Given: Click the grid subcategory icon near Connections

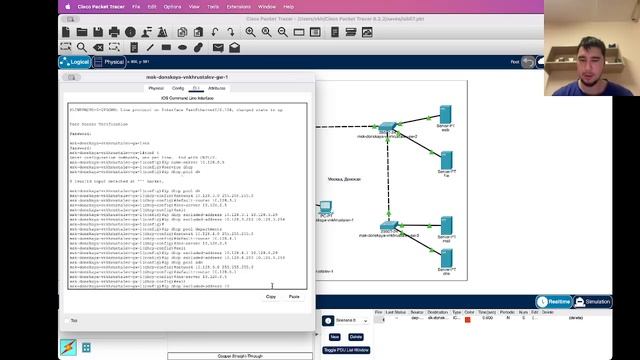Looking at the screenshot, I should (86, 348).
